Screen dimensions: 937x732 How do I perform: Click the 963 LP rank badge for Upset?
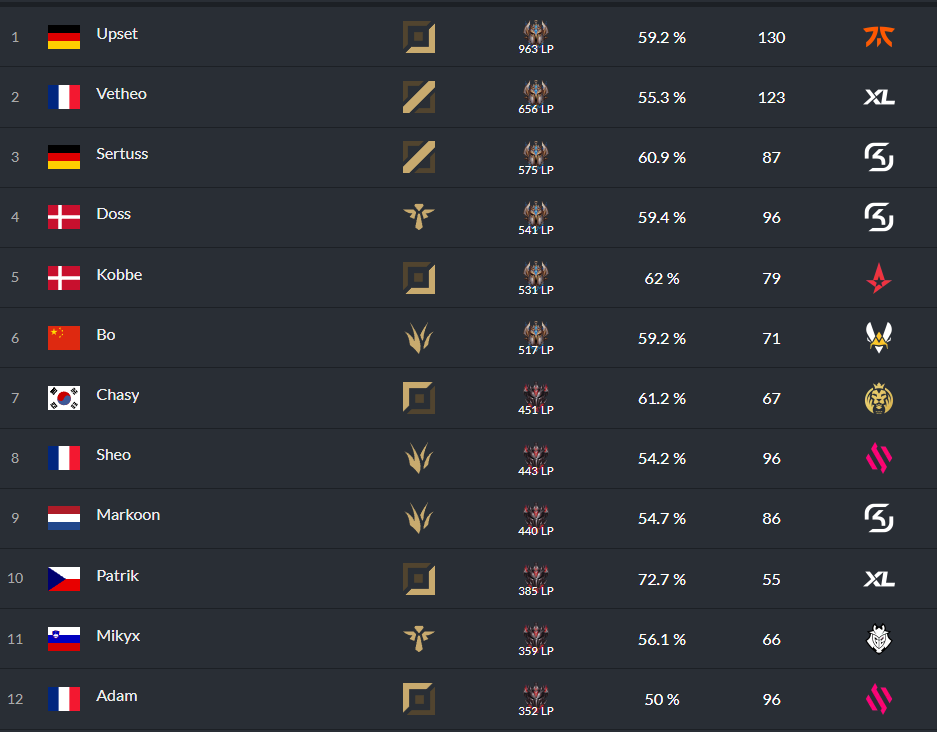[x=536, y=38]
